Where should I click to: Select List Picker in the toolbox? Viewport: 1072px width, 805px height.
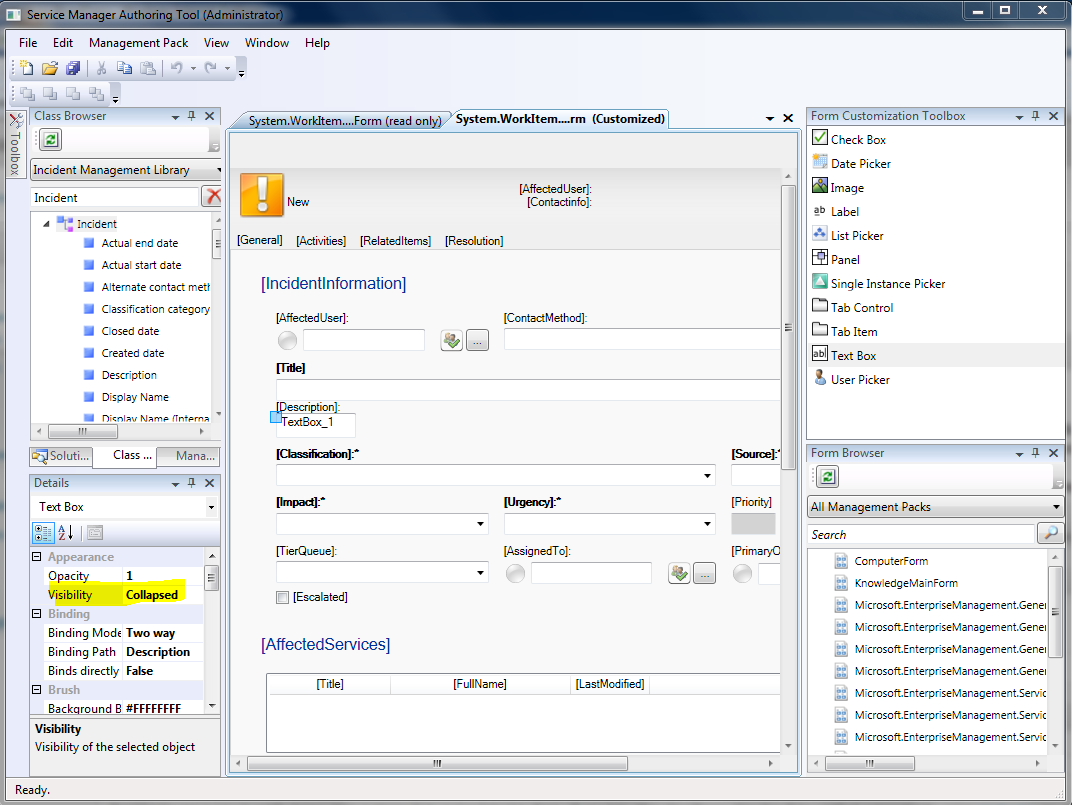(857, 235)
